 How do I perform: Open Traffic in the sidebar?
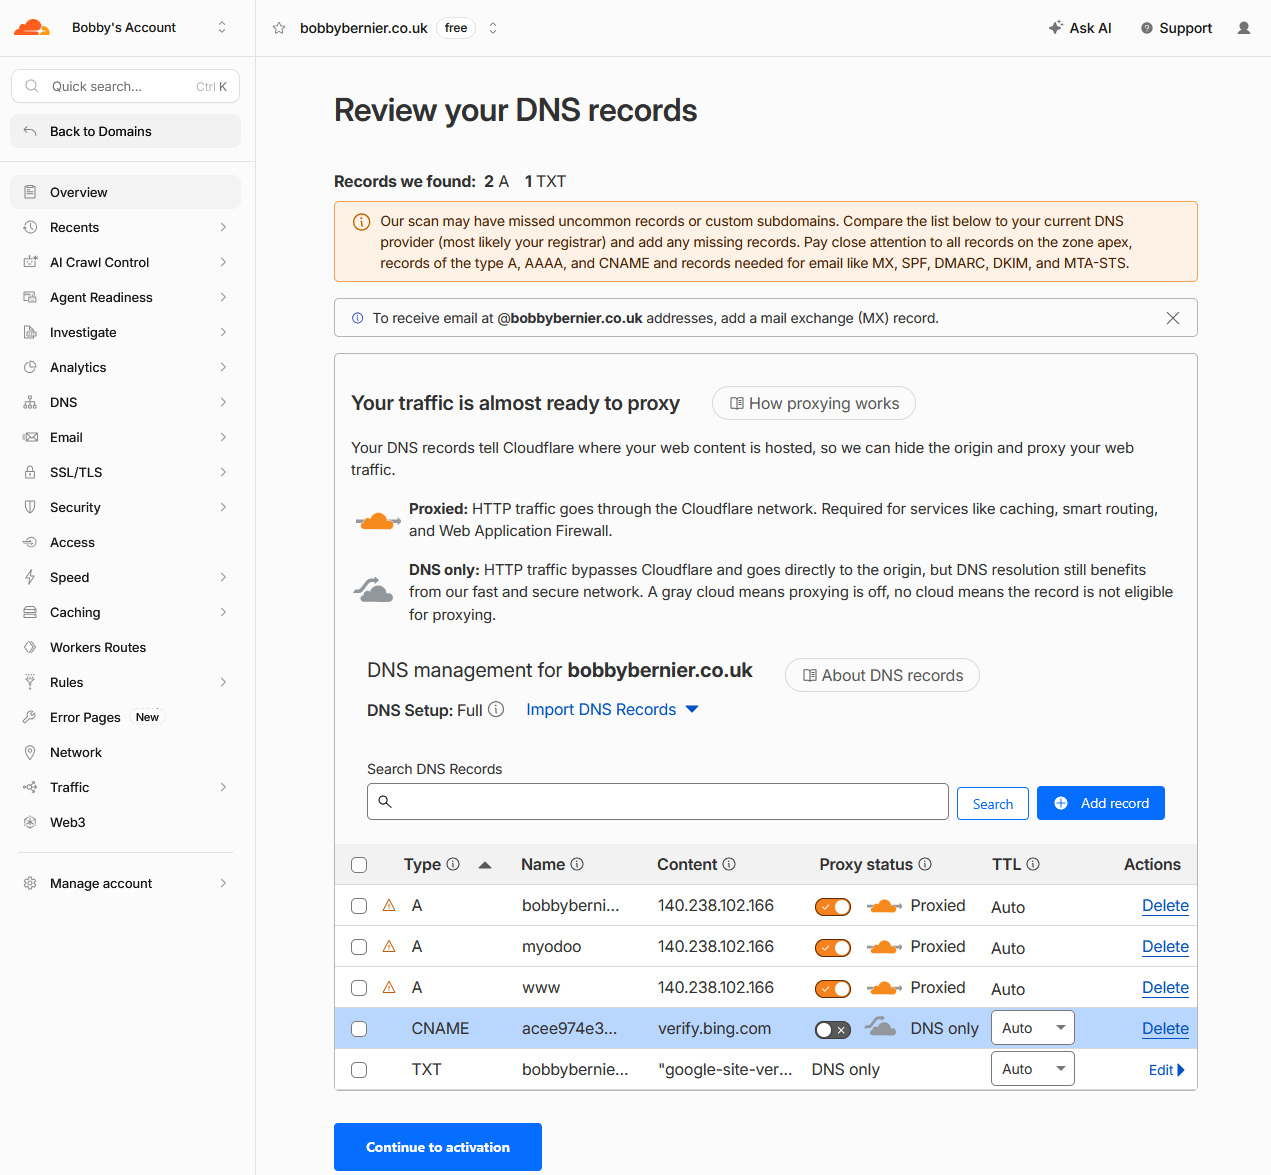point(125,787)
